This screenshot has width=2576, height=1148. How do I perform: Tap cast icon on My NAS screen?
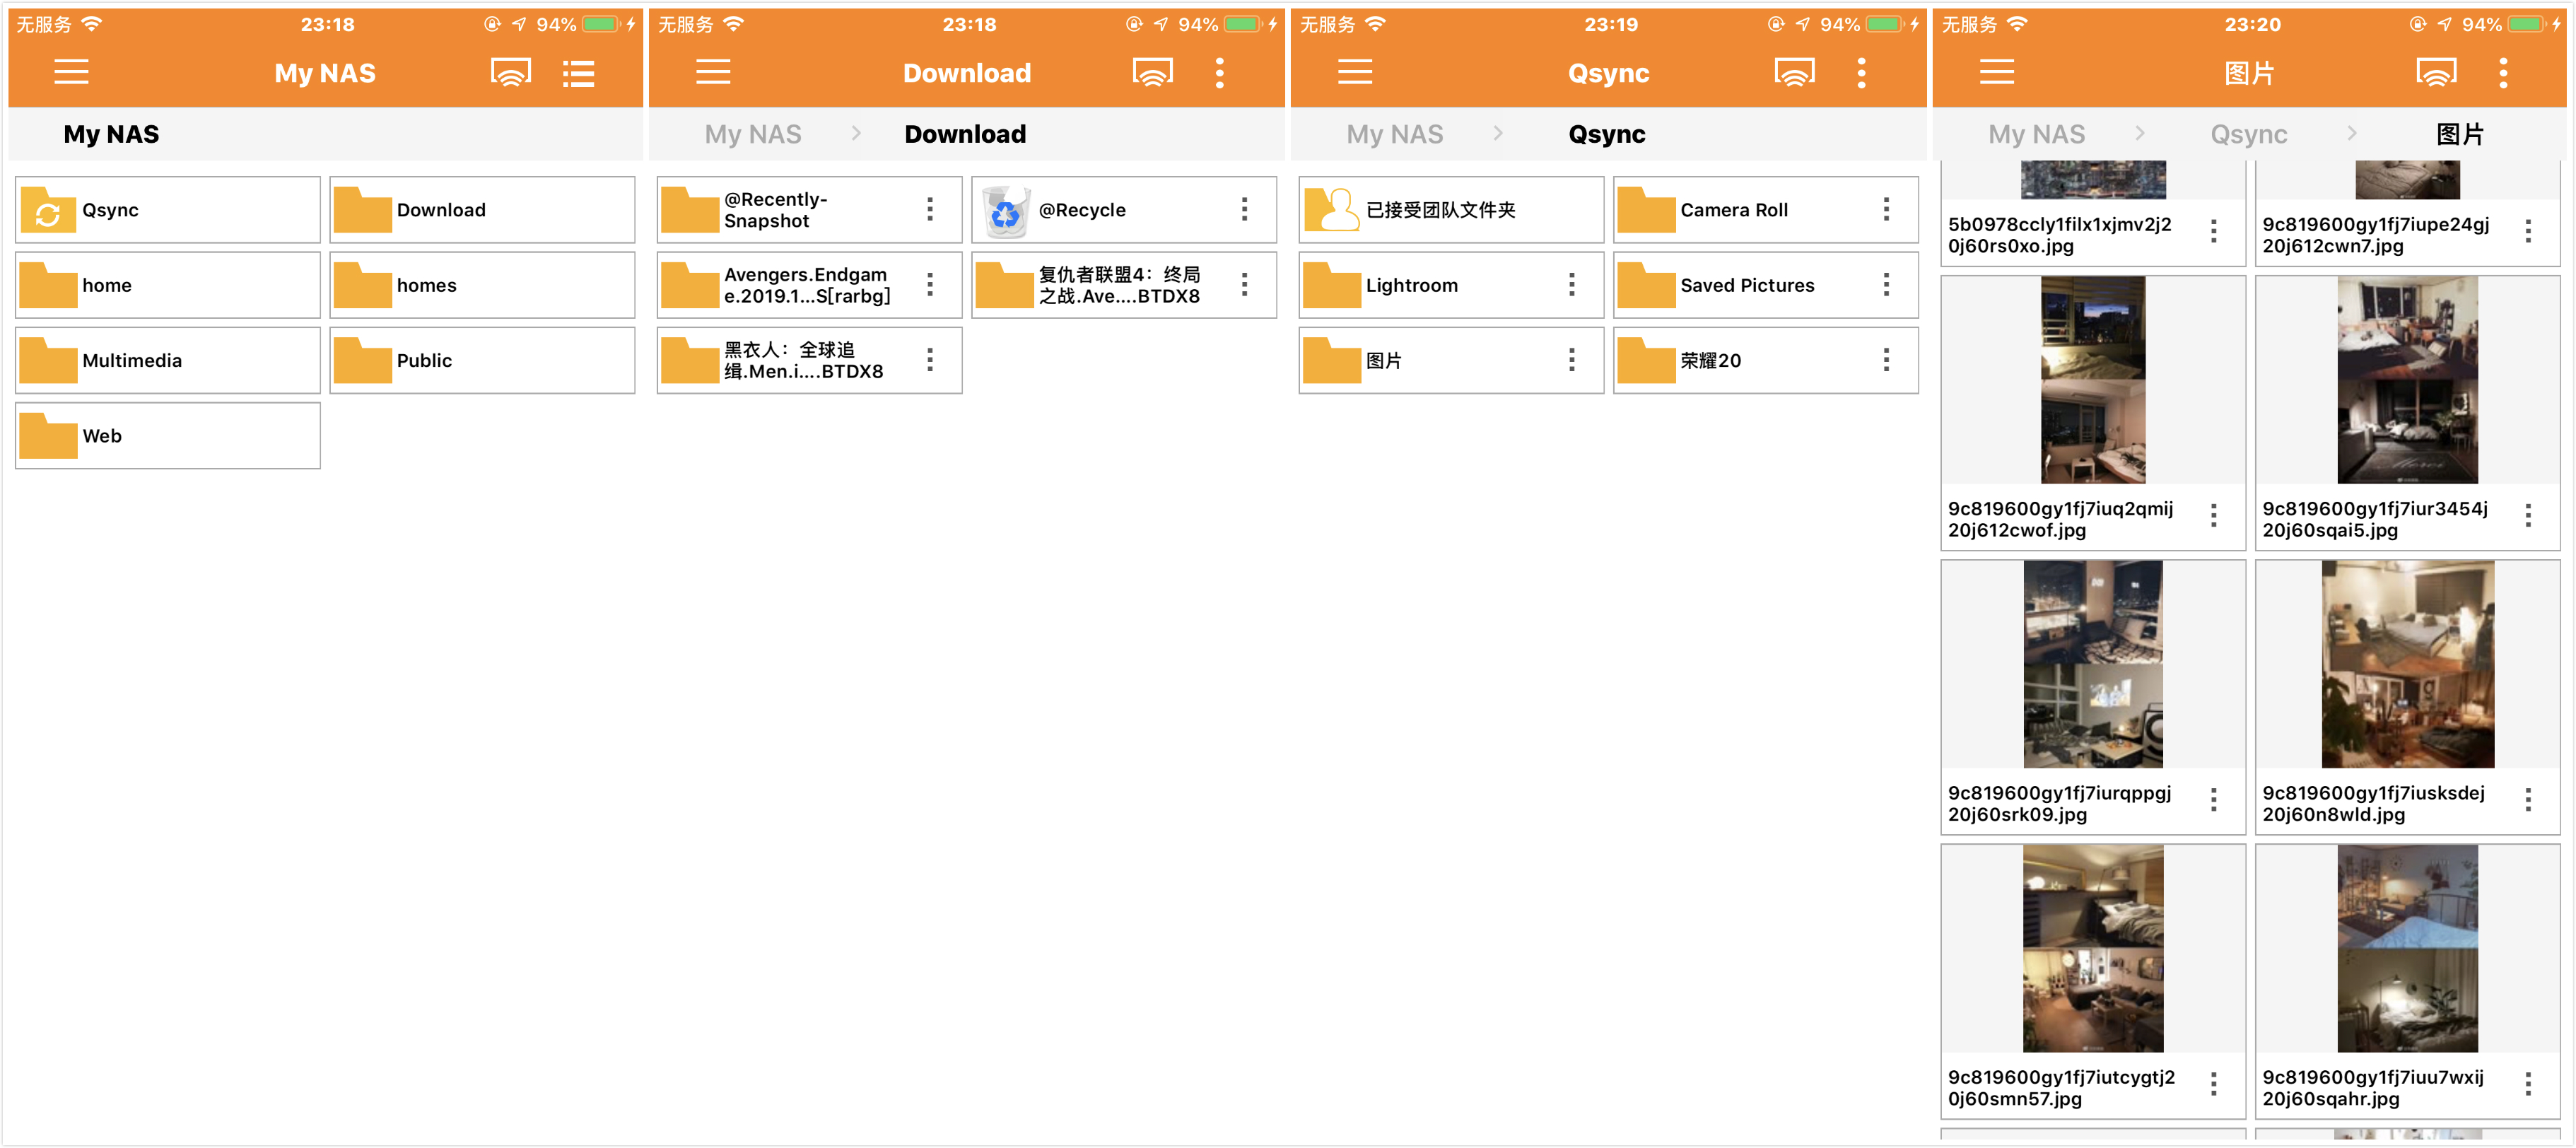[510, 72]
